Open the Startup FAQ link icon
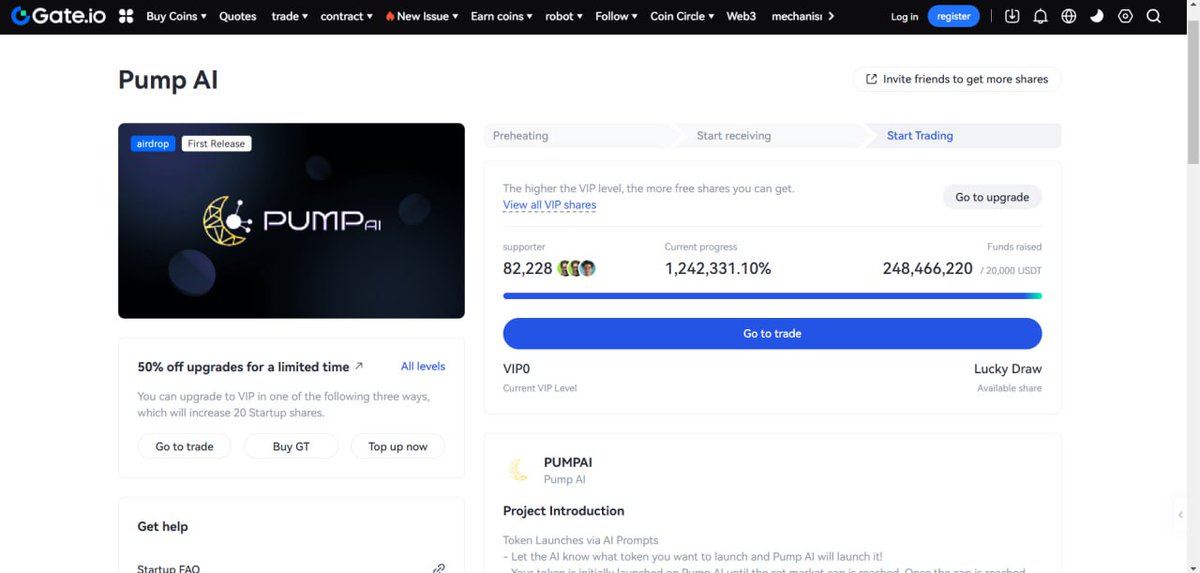Screen dimensions: 1200x573 point(438,568)
